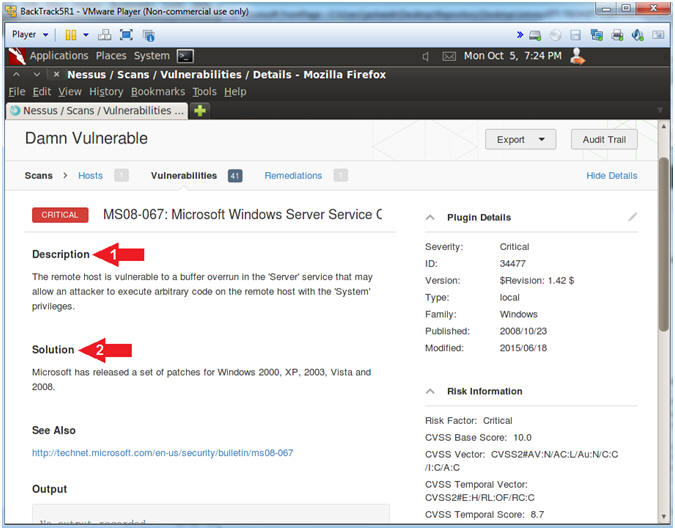
Task: Click the mail envelope panel icon
Action: click(449, 56)
